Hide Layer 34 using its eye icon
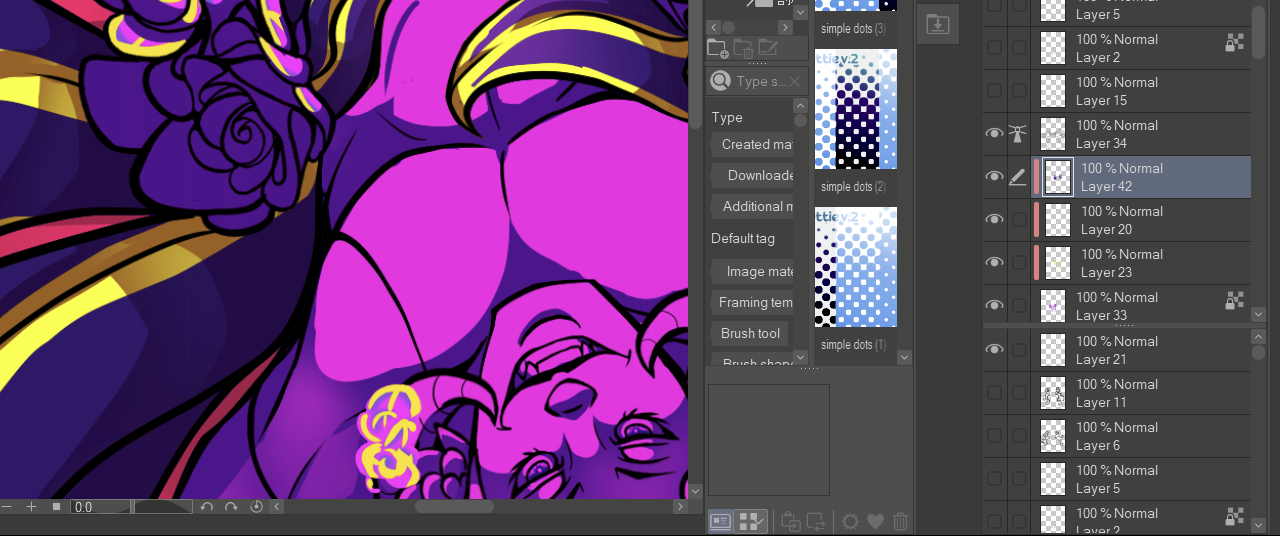The image size is (1280, 536). click(x=994, y=133)
